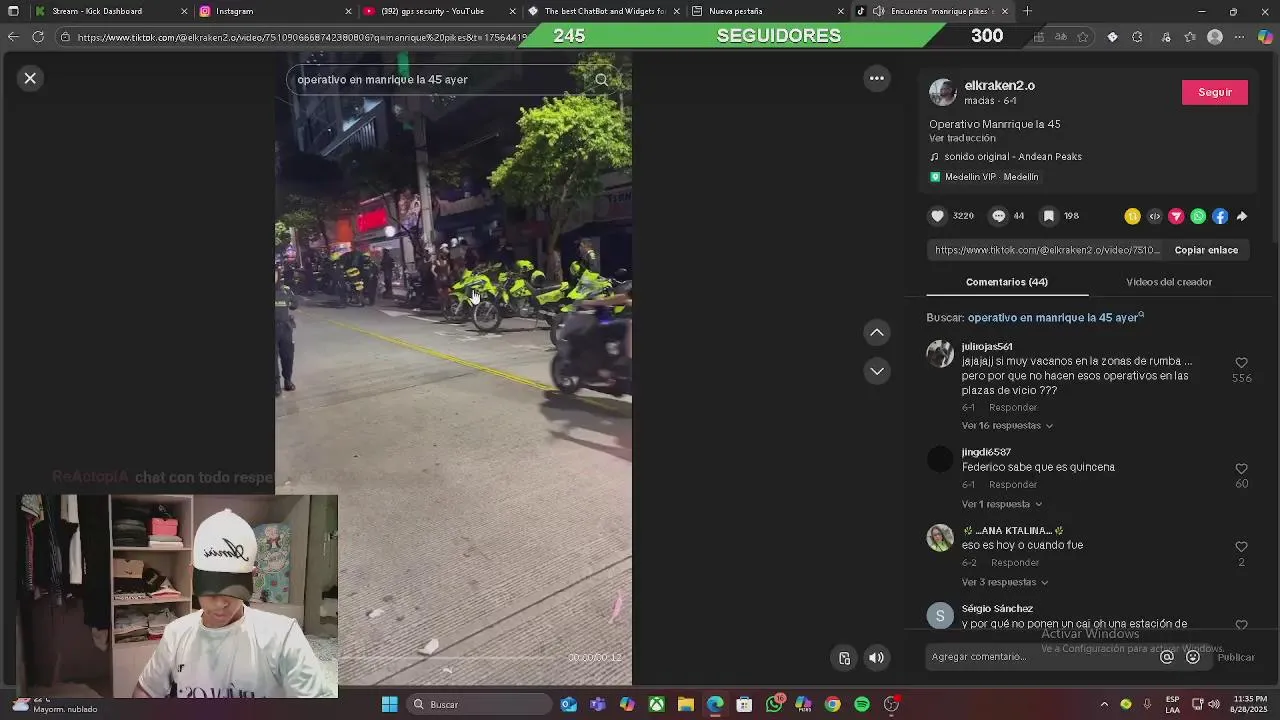Click Ver traducción link
The height and width of the screenshot is (720, 1280).
pos(962,138)
